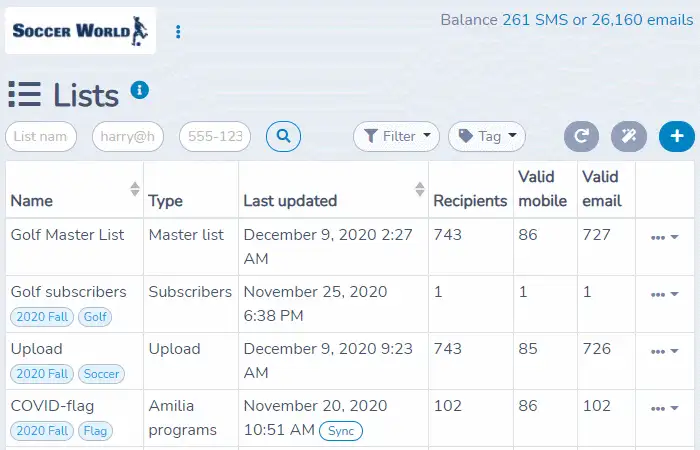This screenshot has height=450, width=700.
Task: Click the 2020 Fall tag under COVID-flag
Action: point(42,431)
